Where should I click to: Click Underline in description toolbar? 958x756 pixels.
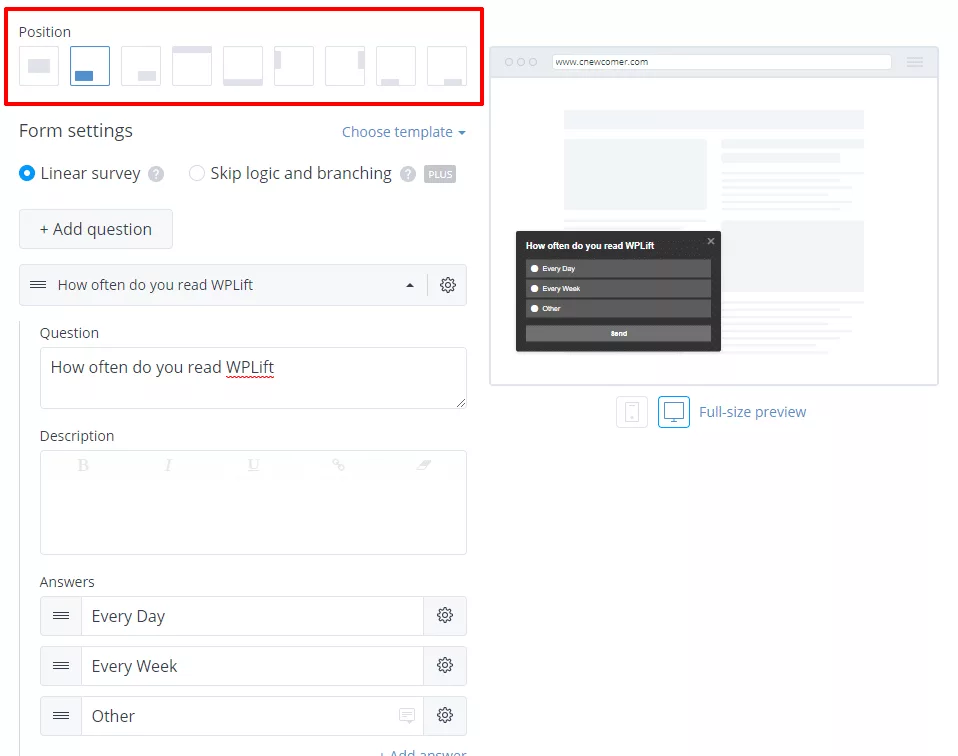(x=254, y=465)
